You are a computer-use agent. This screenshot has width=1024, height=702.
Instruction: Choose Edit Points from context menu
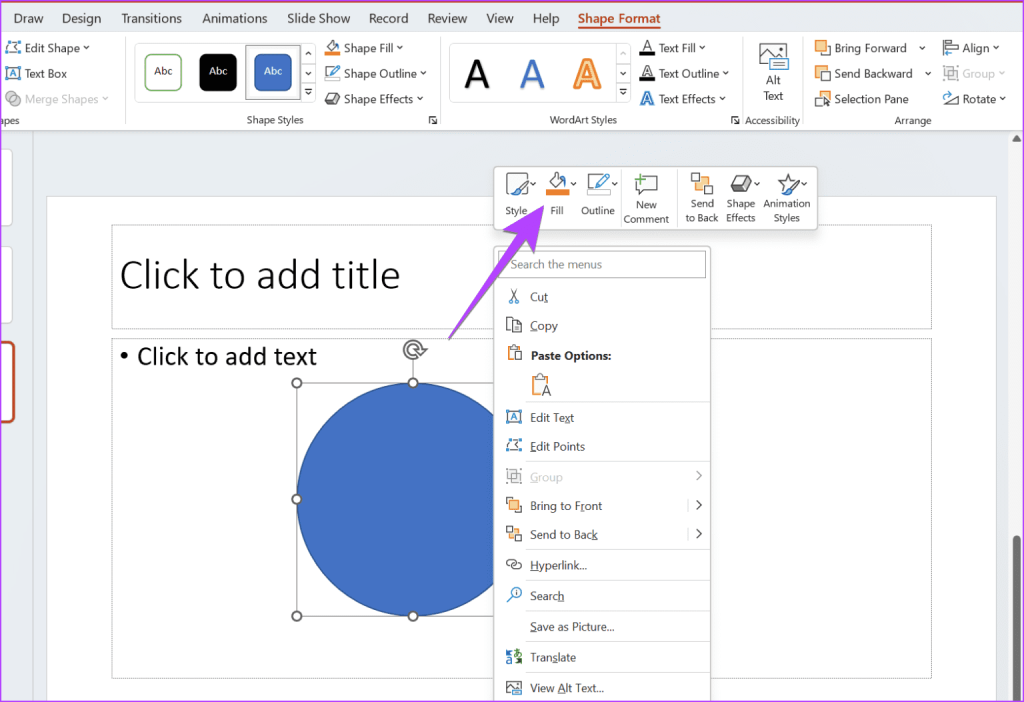pos(557,447)
